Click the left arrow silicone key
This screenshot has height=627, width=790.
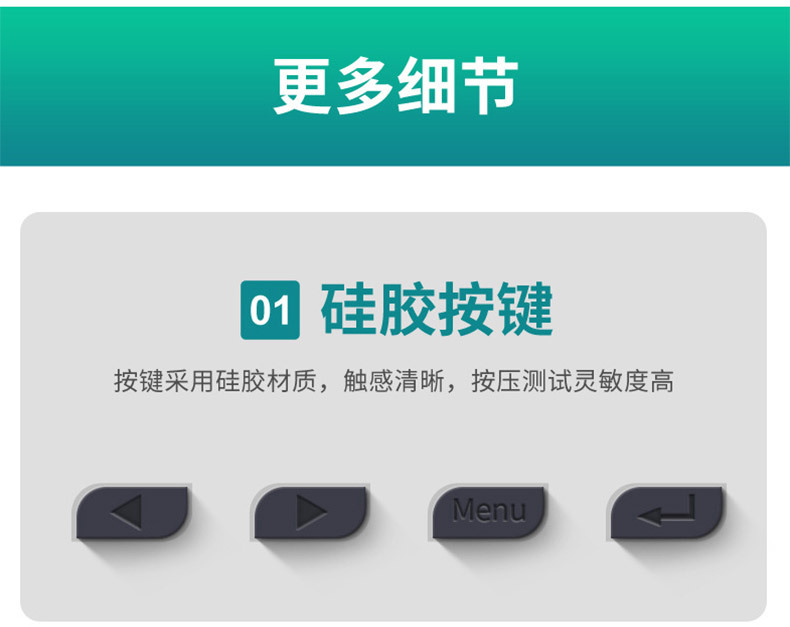click(132, 512)
